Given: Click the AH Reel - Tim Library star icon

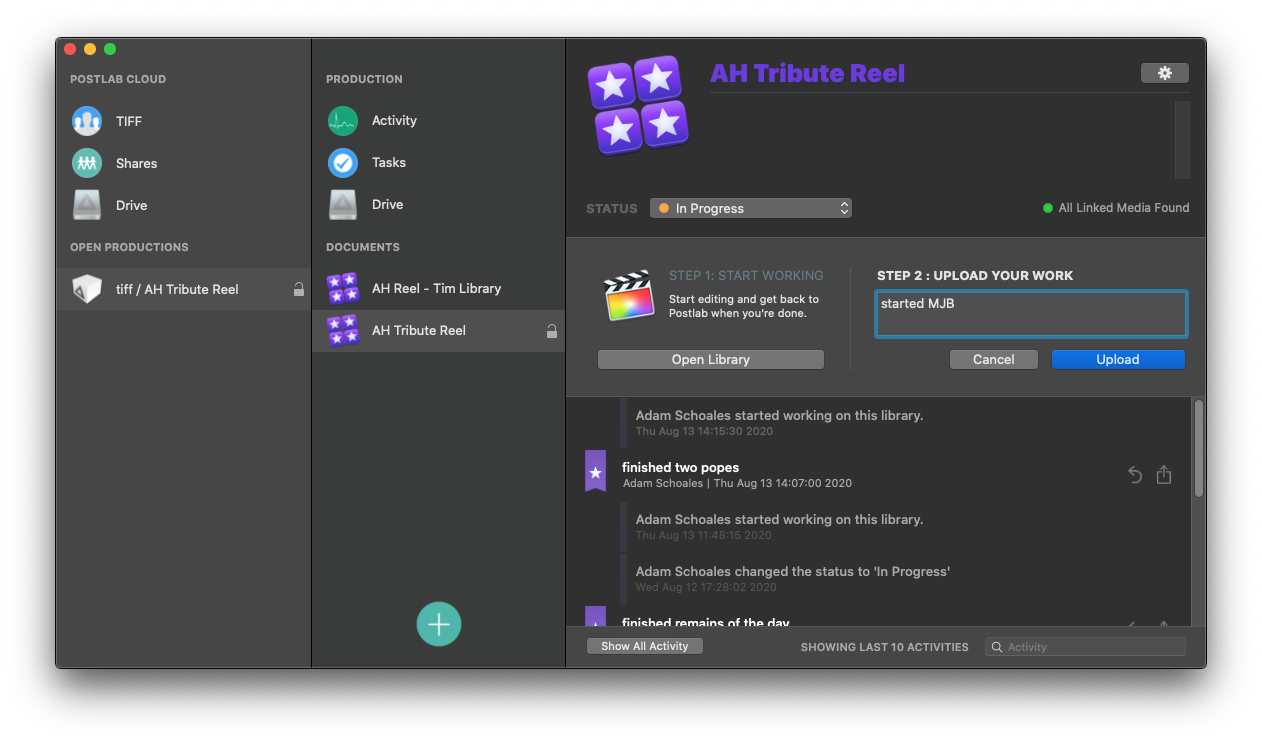Looking at the screenshot, I should click(343, 289).
